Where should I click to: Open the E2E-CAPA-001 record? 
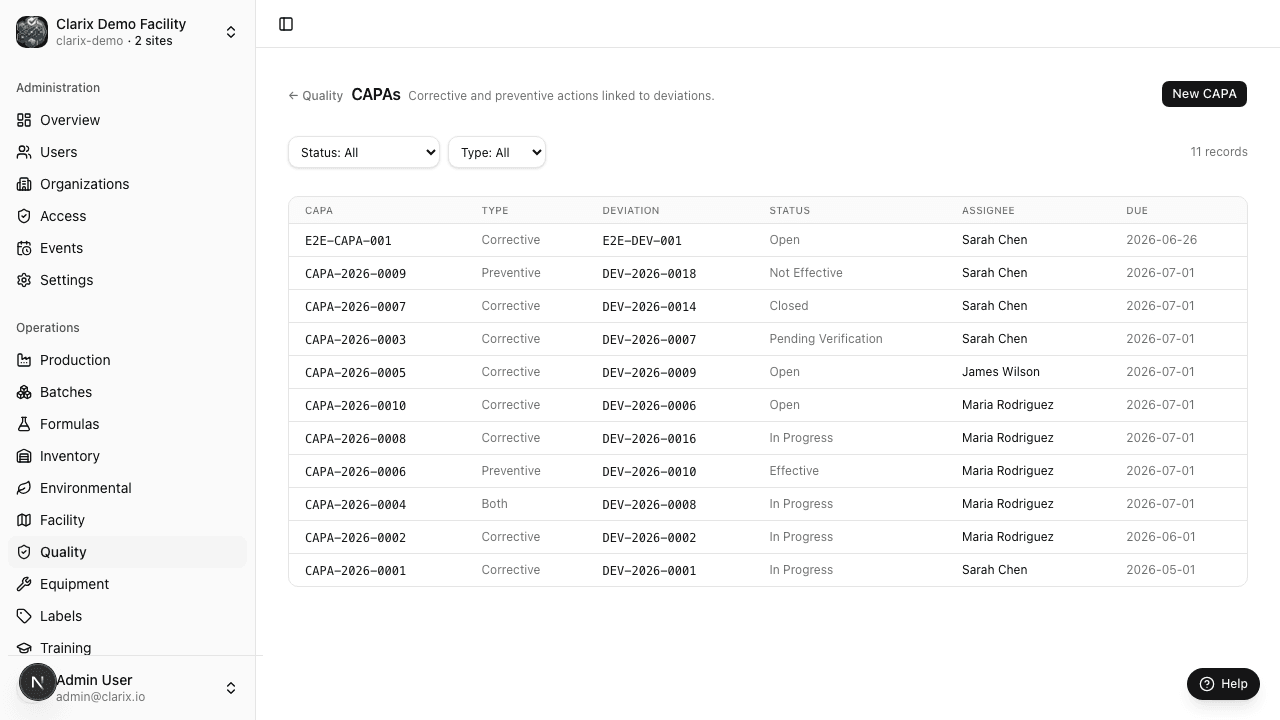(x=348, y=240)
